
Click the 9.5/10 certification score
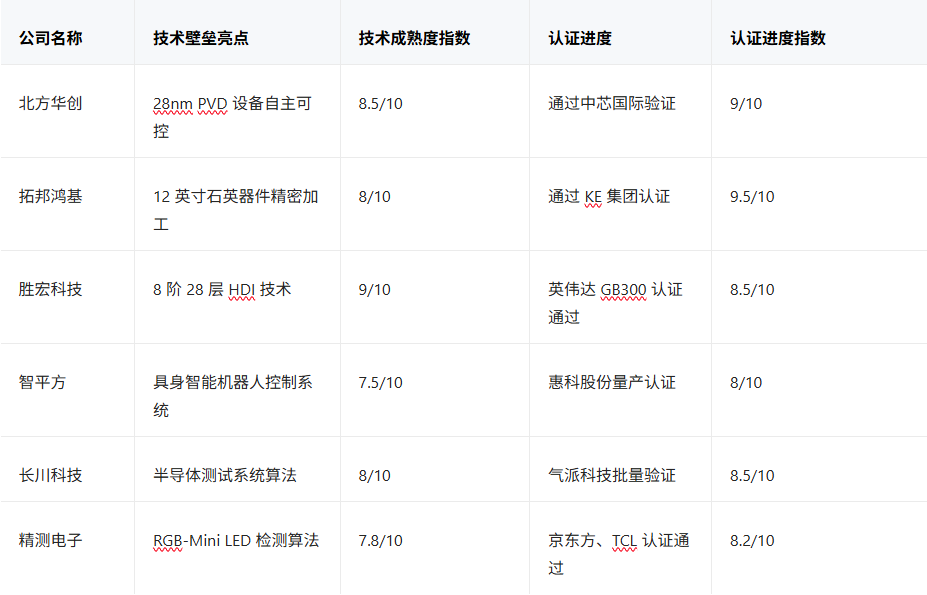752,196
